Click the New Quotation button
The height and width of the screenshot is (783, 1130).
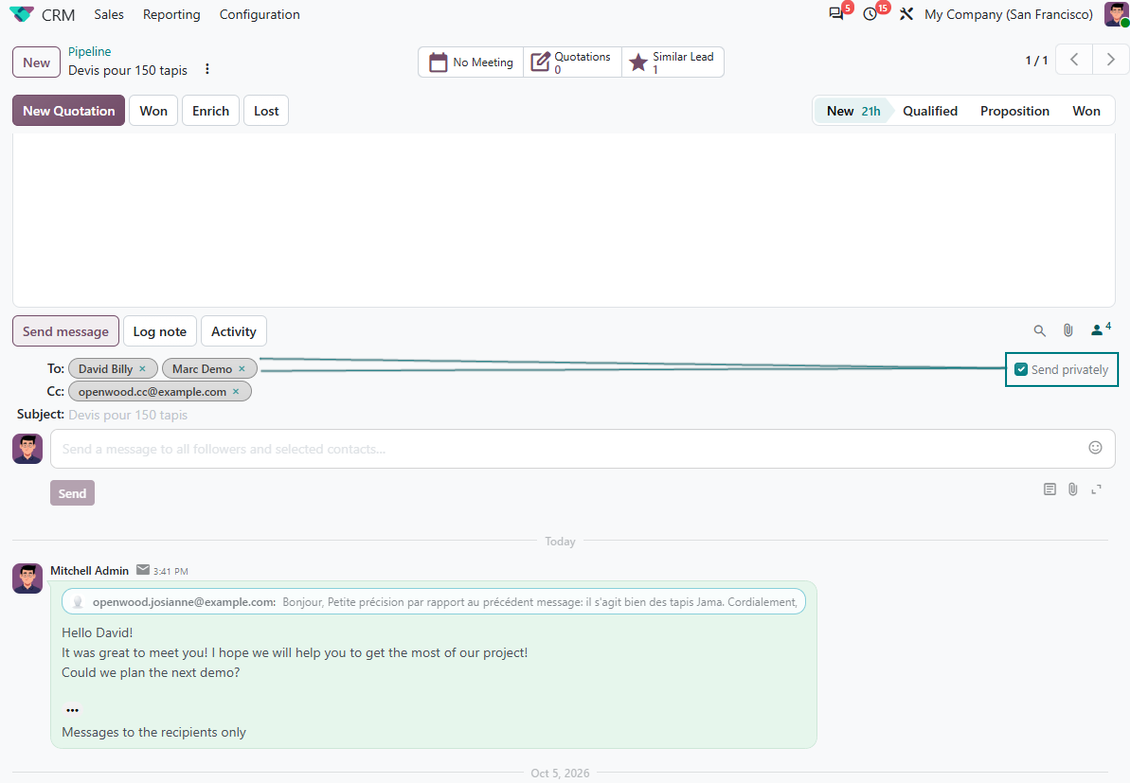point(68,111)
